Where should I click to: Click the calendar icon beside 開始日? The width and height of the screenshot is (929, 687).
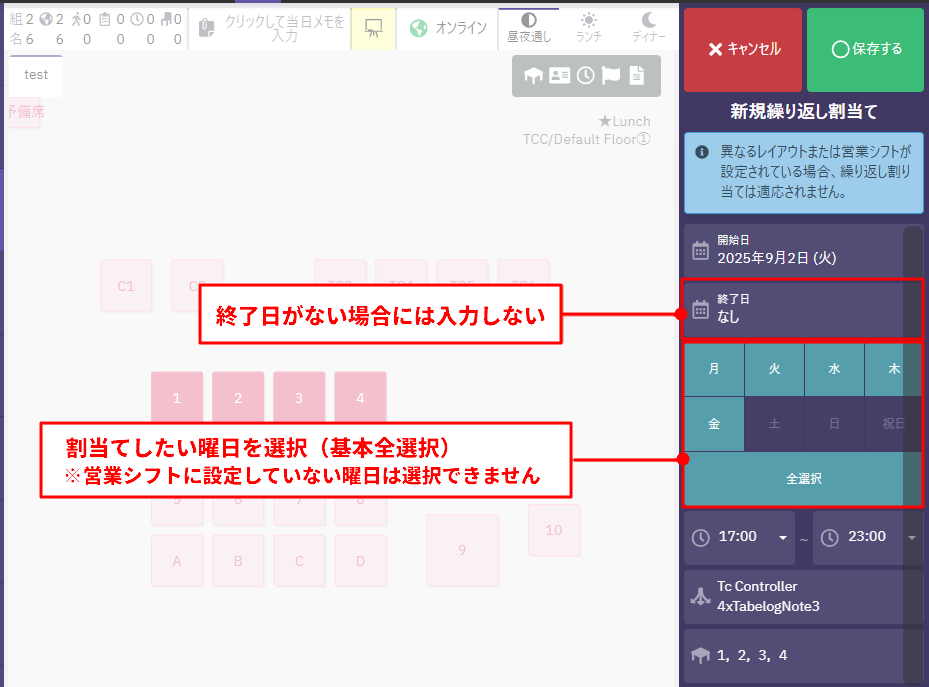pyautogui.click(x=700, y=251)
